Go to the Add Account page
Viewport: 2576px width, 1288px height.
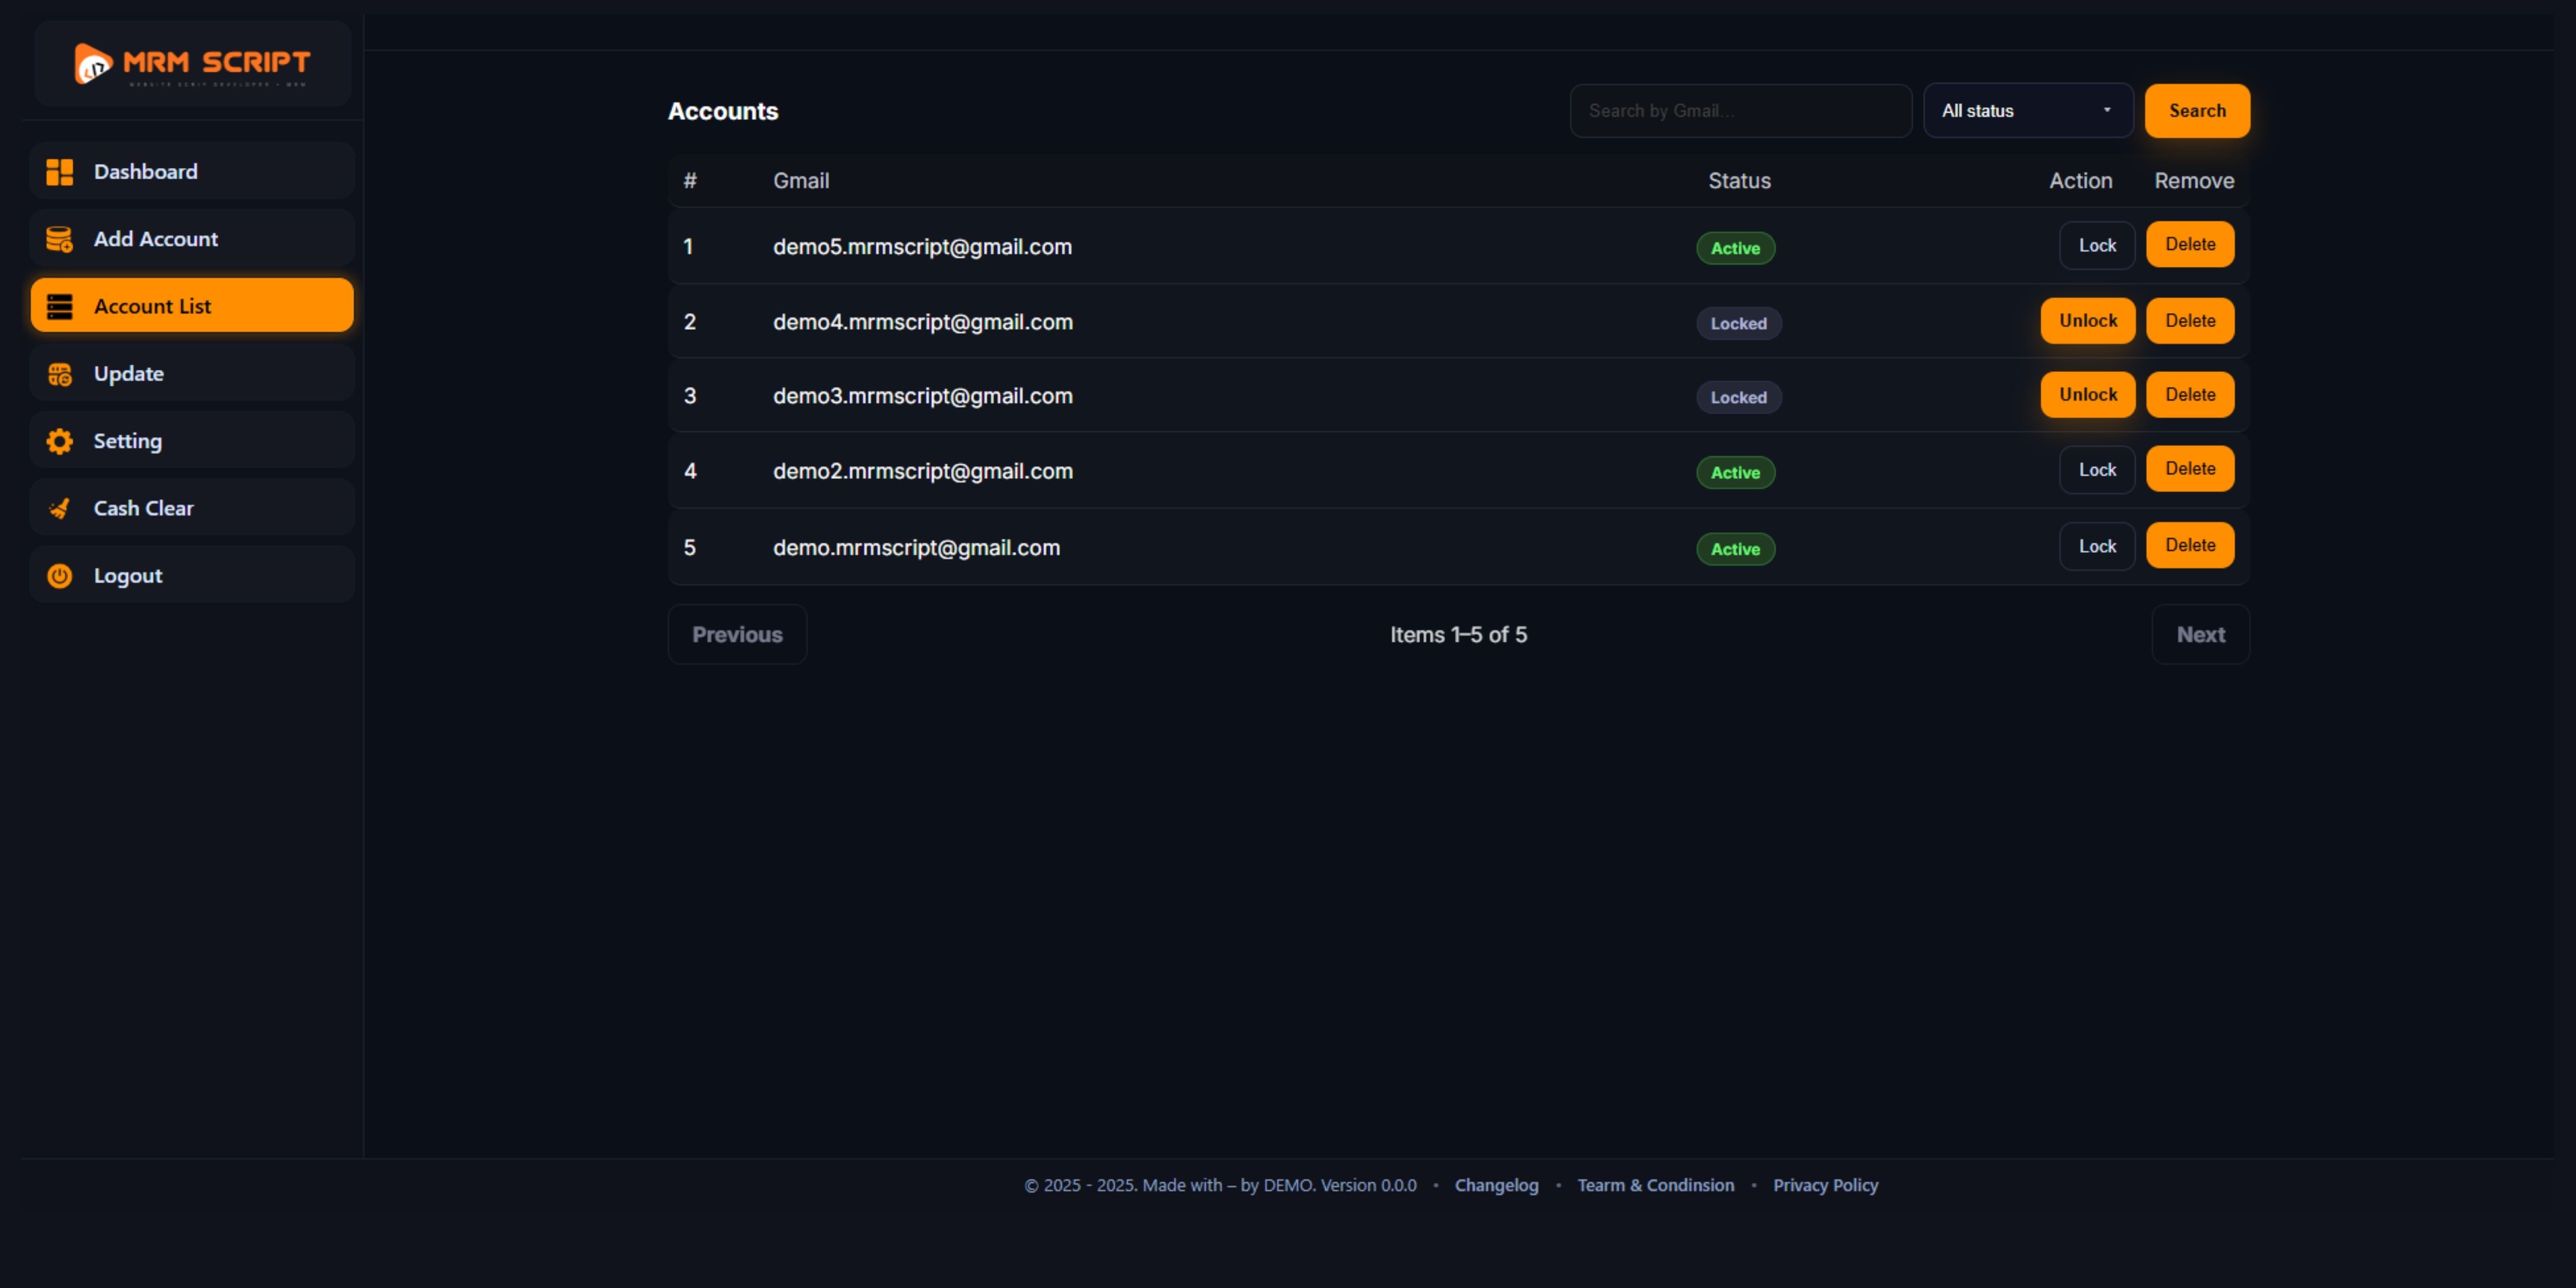tap(192, 239)
